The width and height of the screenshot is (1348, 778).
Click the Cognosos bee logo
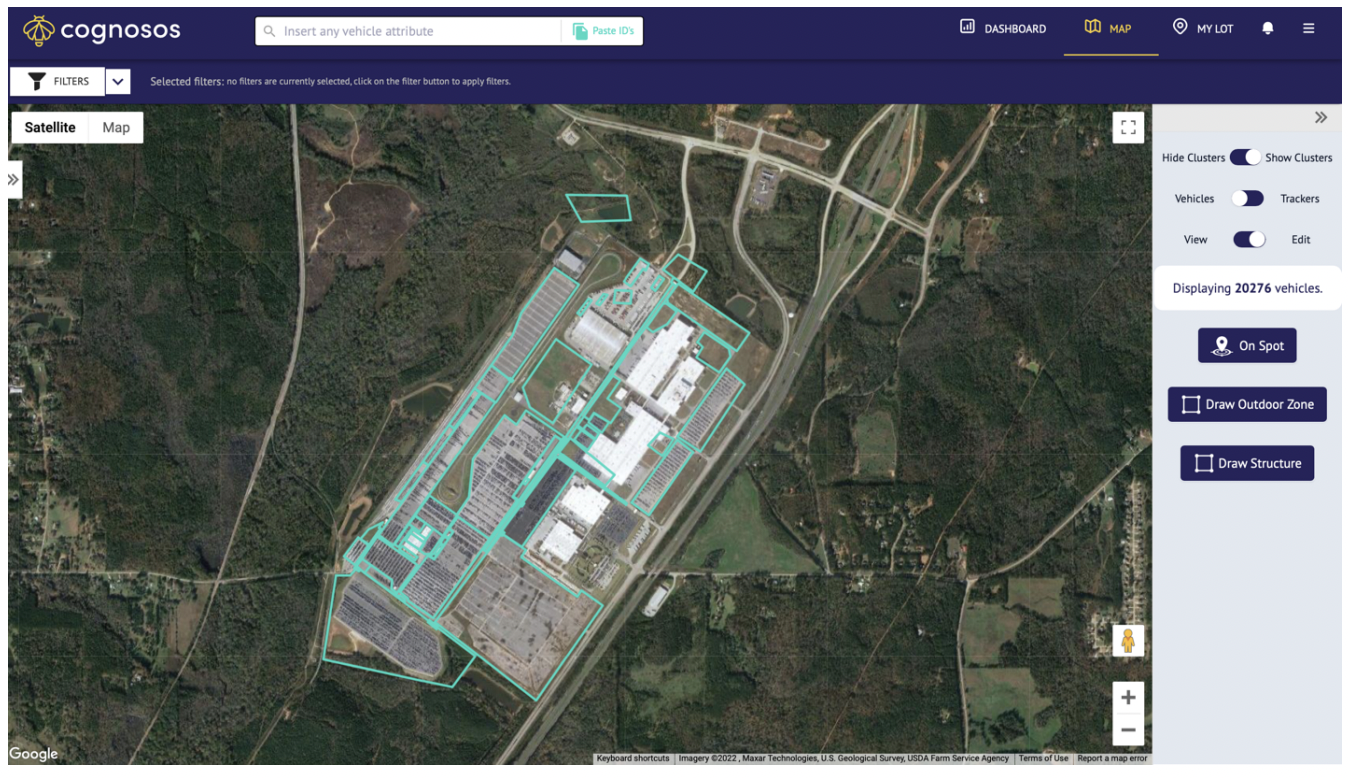pyautogui.click(x=39, y=31)
